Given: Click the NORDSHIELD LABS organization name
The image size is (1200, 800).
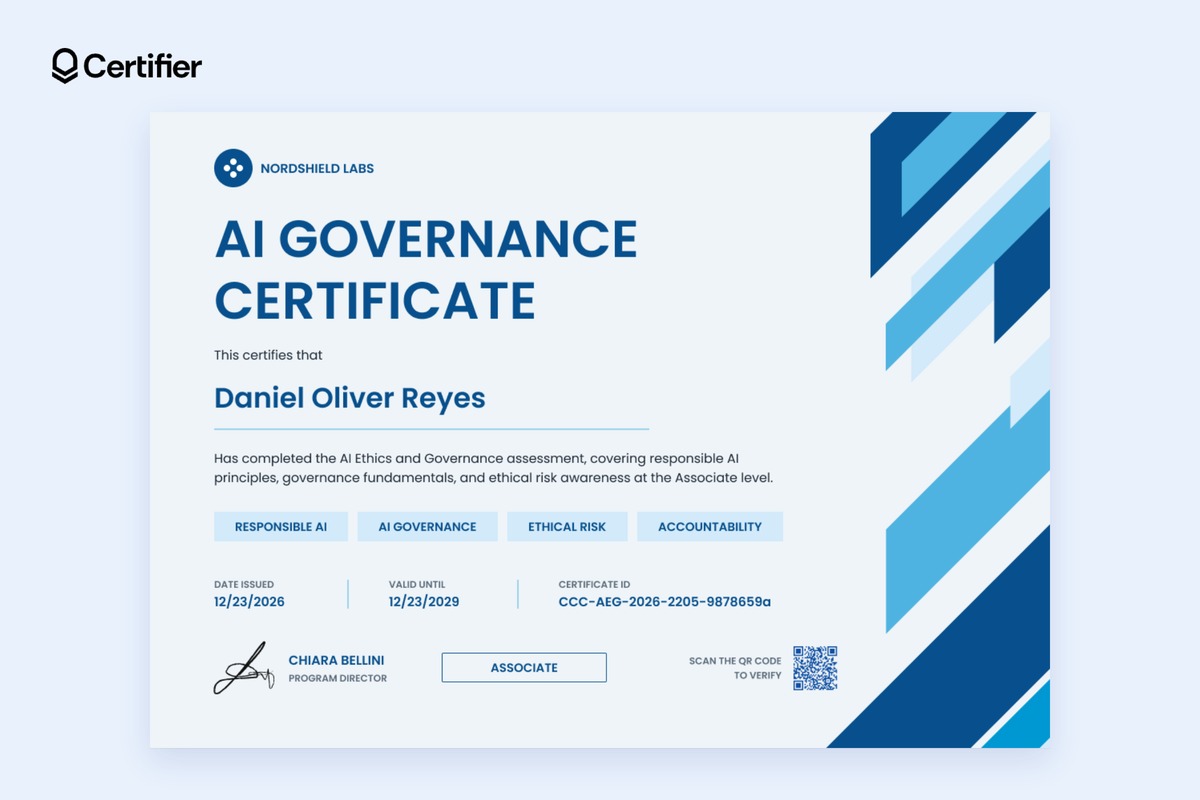Looking at the screenshot, I should pyautogui.click(x=317, y=168).
